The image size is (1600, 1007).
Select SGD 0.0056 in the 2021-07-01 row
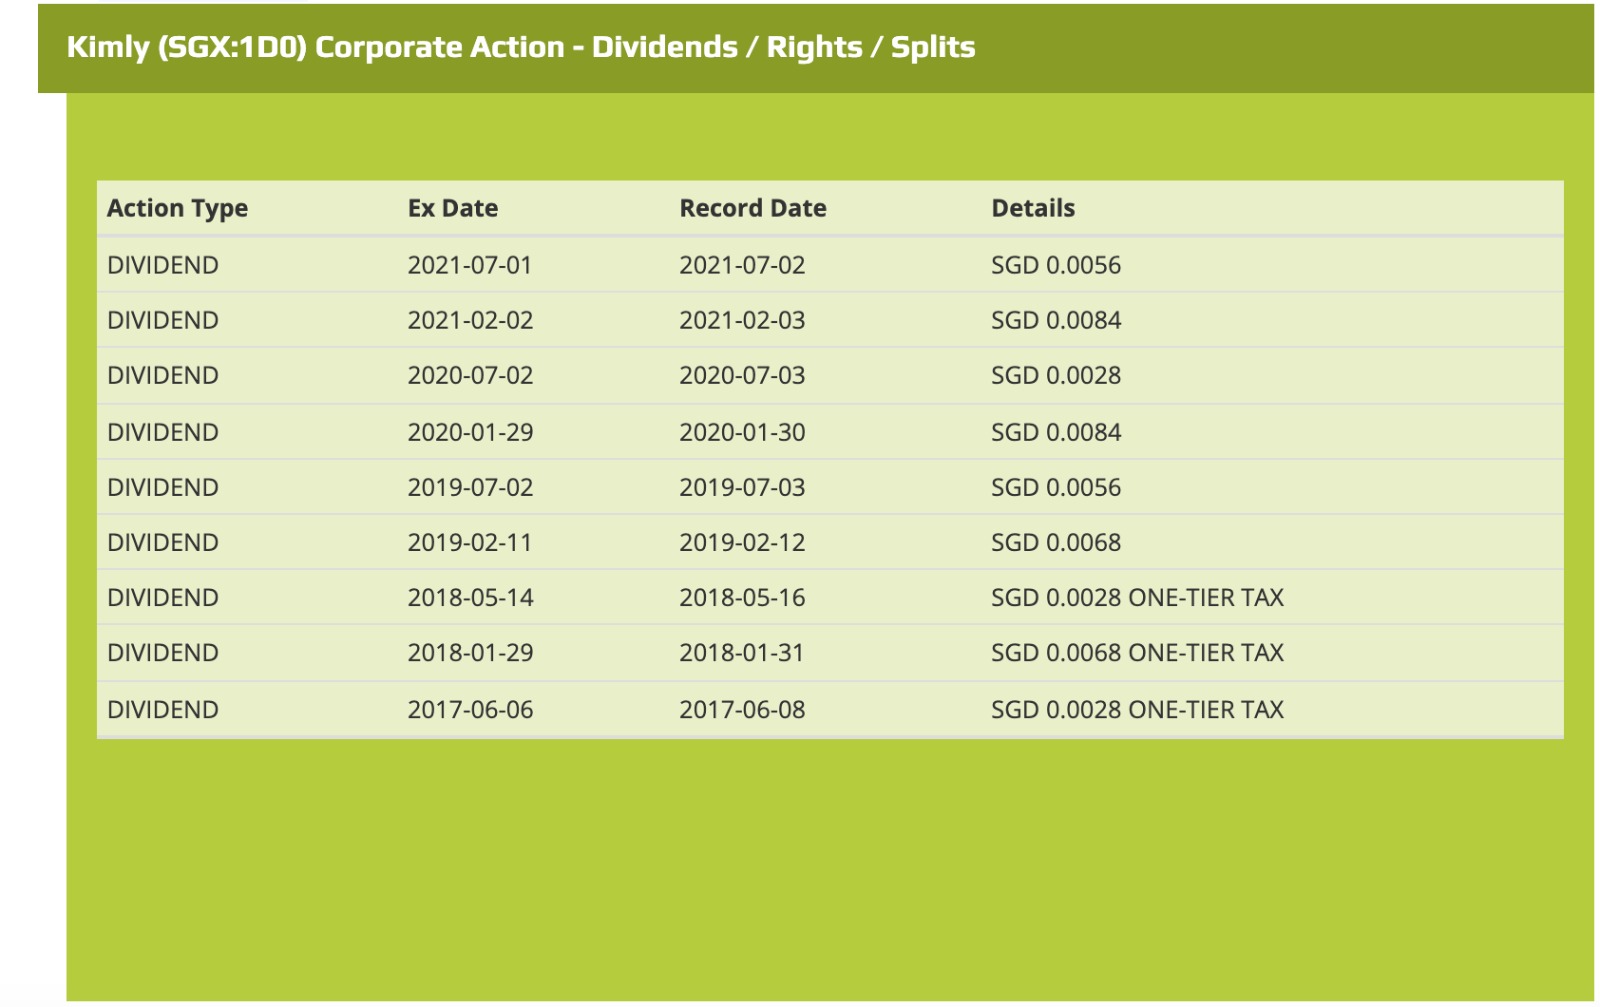[1055, 265]
